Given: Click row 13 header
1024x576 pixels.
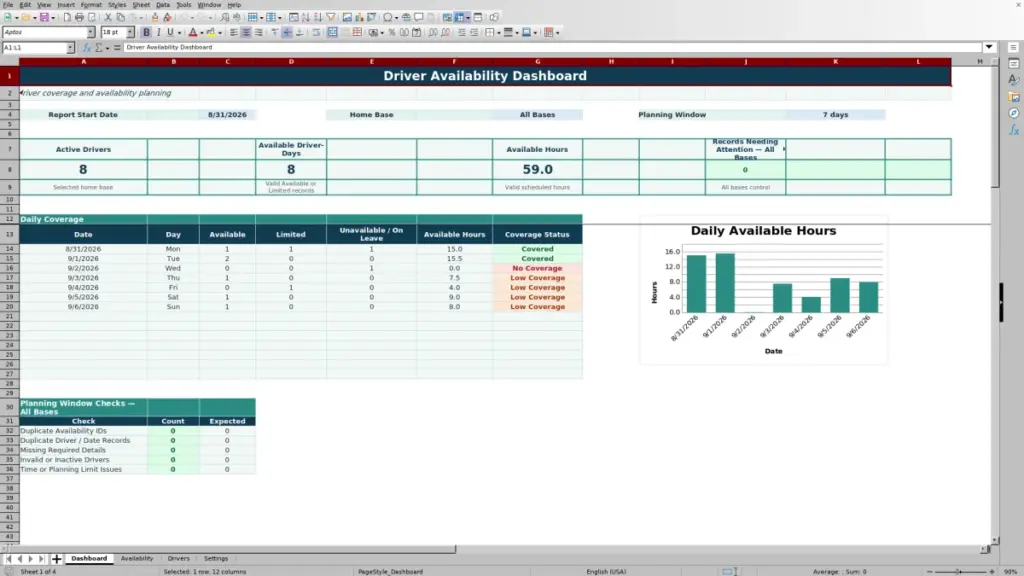Looking at the screenshot, I should click(9, 234).
